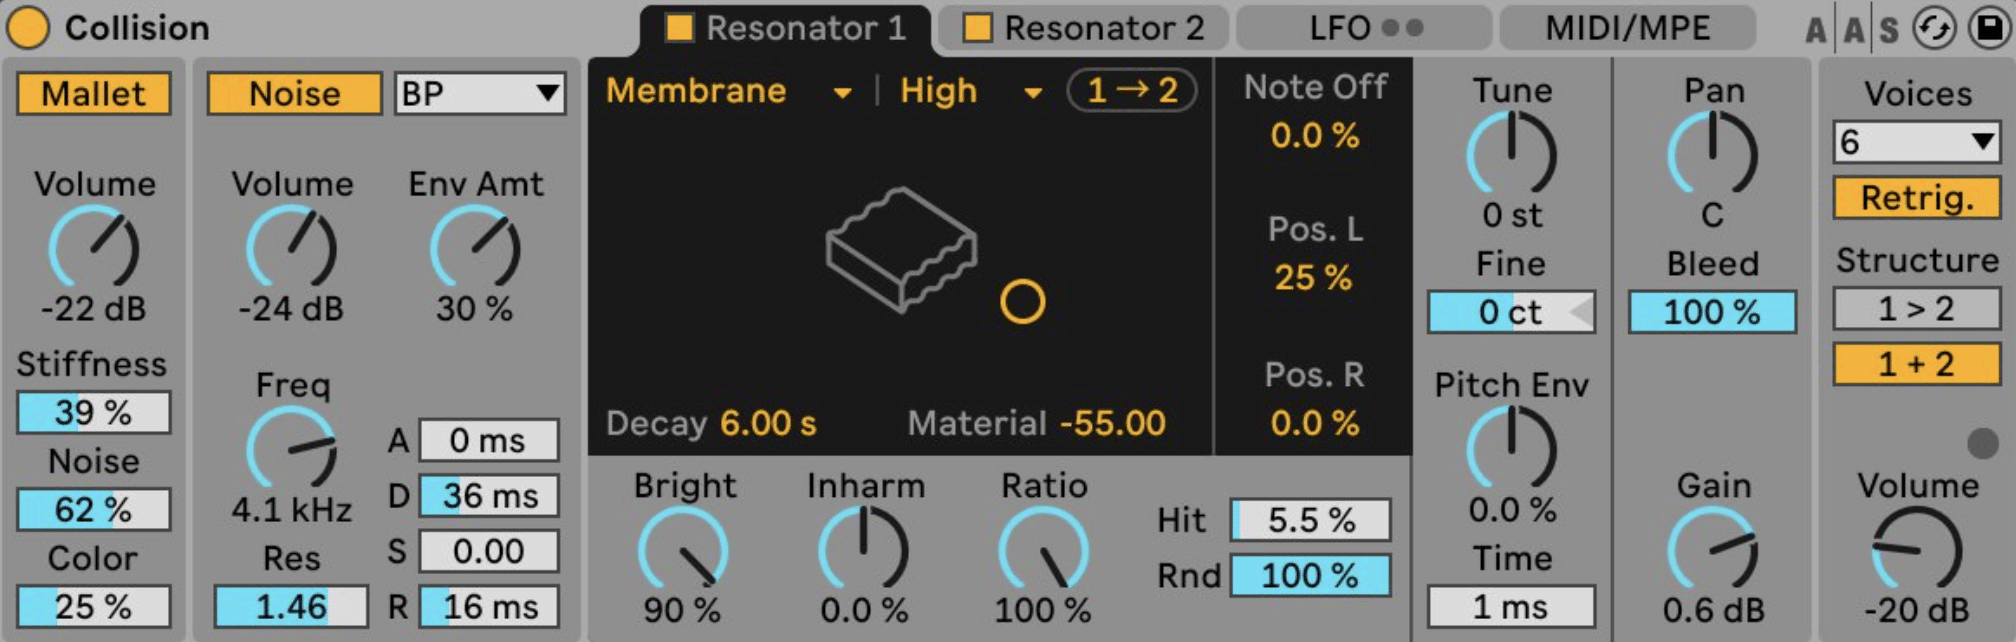2016x642 pixels.
Task: Click the Pos. L value 25 %
Action: click(x=1313, y=278)
